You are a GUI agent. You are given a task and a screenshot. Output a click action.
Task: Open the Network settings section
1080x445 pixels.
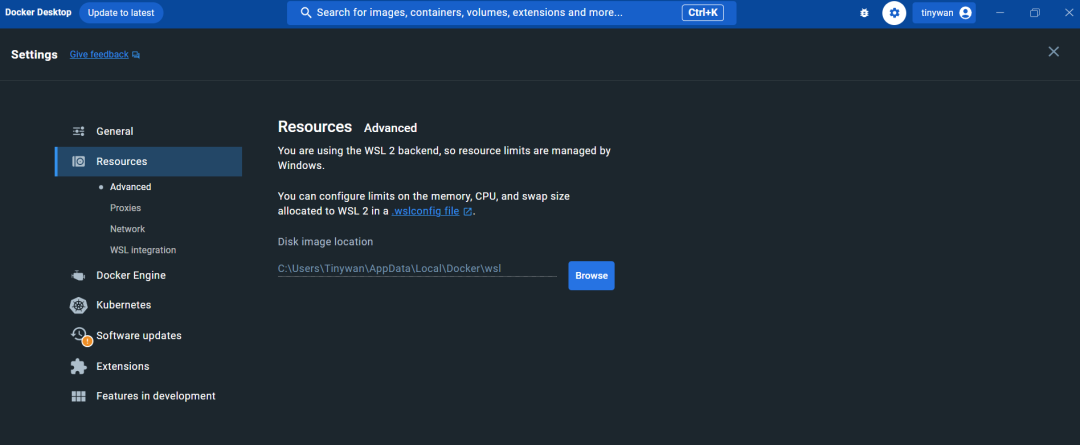[x=127, y=229]
